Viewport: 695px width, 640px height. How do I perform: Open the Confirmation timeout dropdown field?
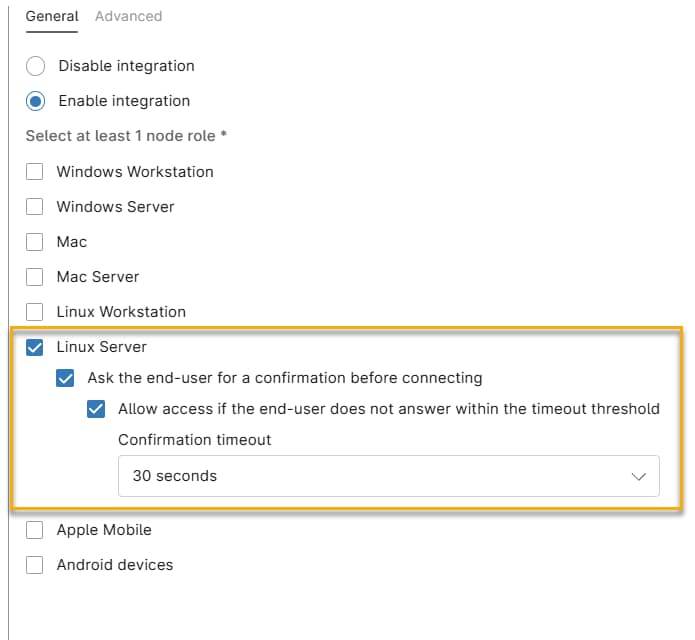388,476
